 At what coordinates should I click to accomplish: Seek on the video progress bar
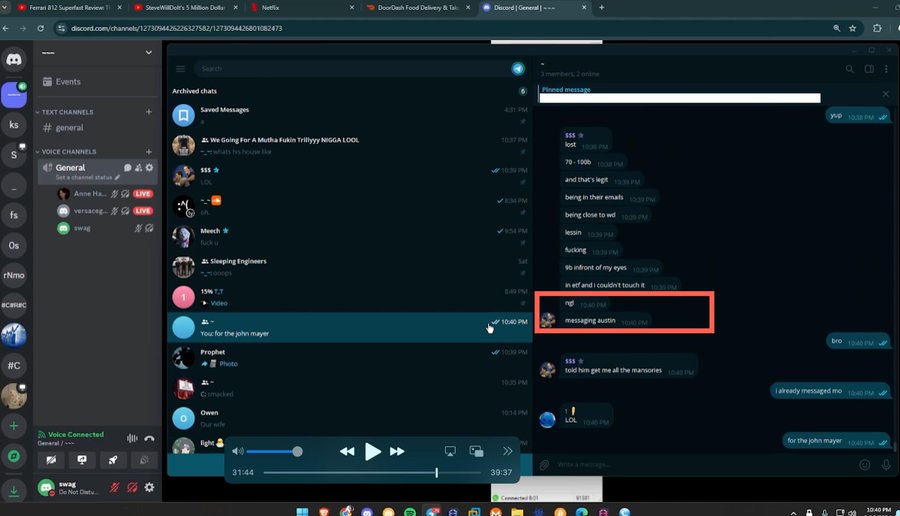pos(372,472)
